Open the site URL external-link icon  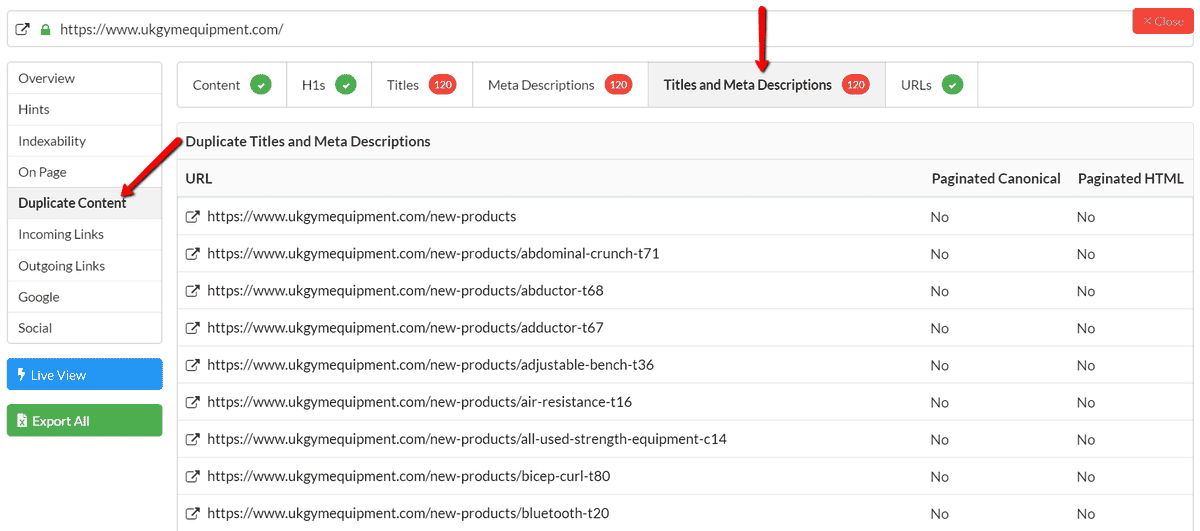click(x=23, y=30)
